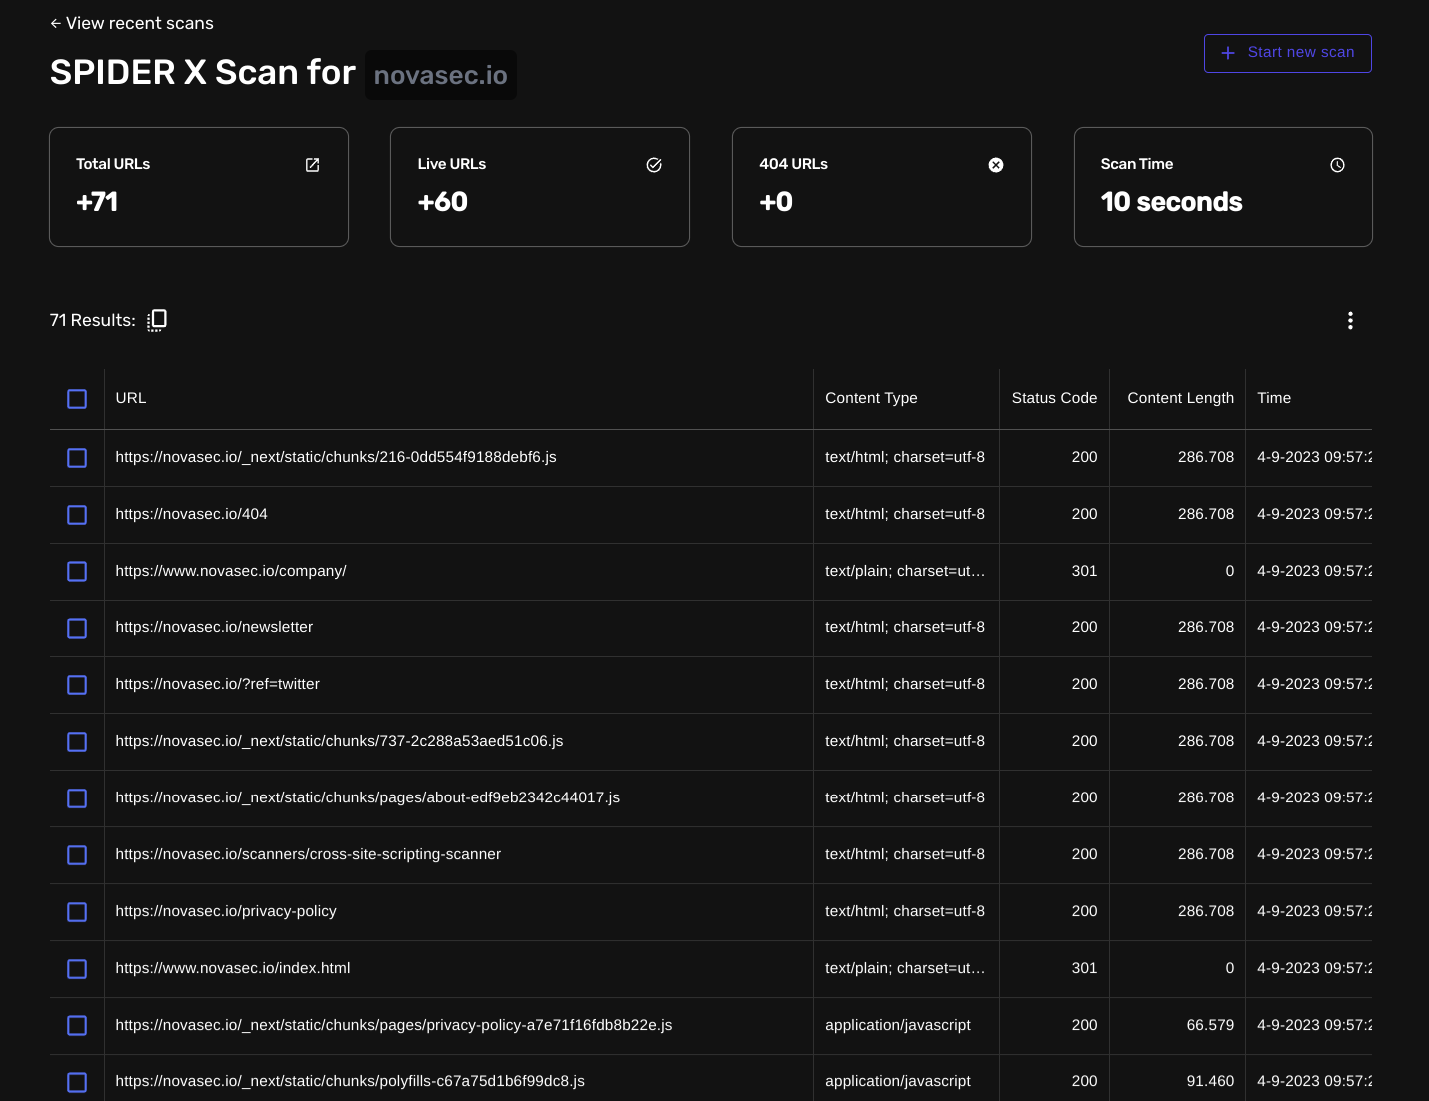Click the privacy-policy-a7e71f16fdb8b22e.js URL
Image resolution: width=1429 pixels, height=1101 pixels.
[393, 1025]
